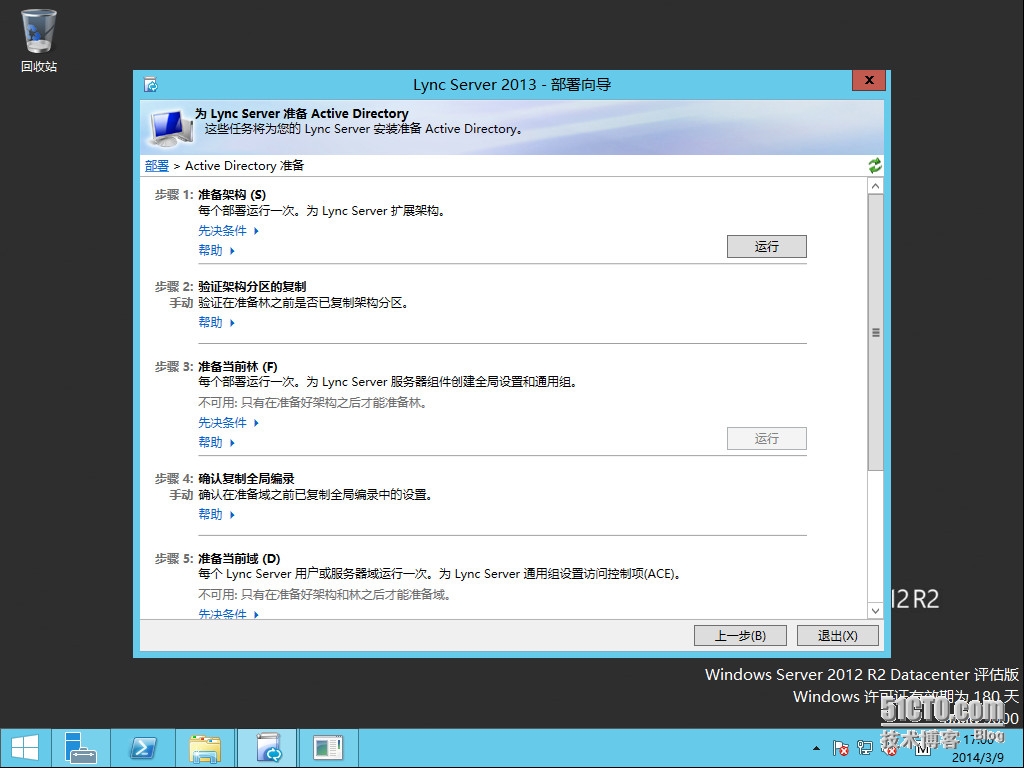The image size is (1024, 768).
Task: Click scrollbar down arrow
Action: click(875, 611)
